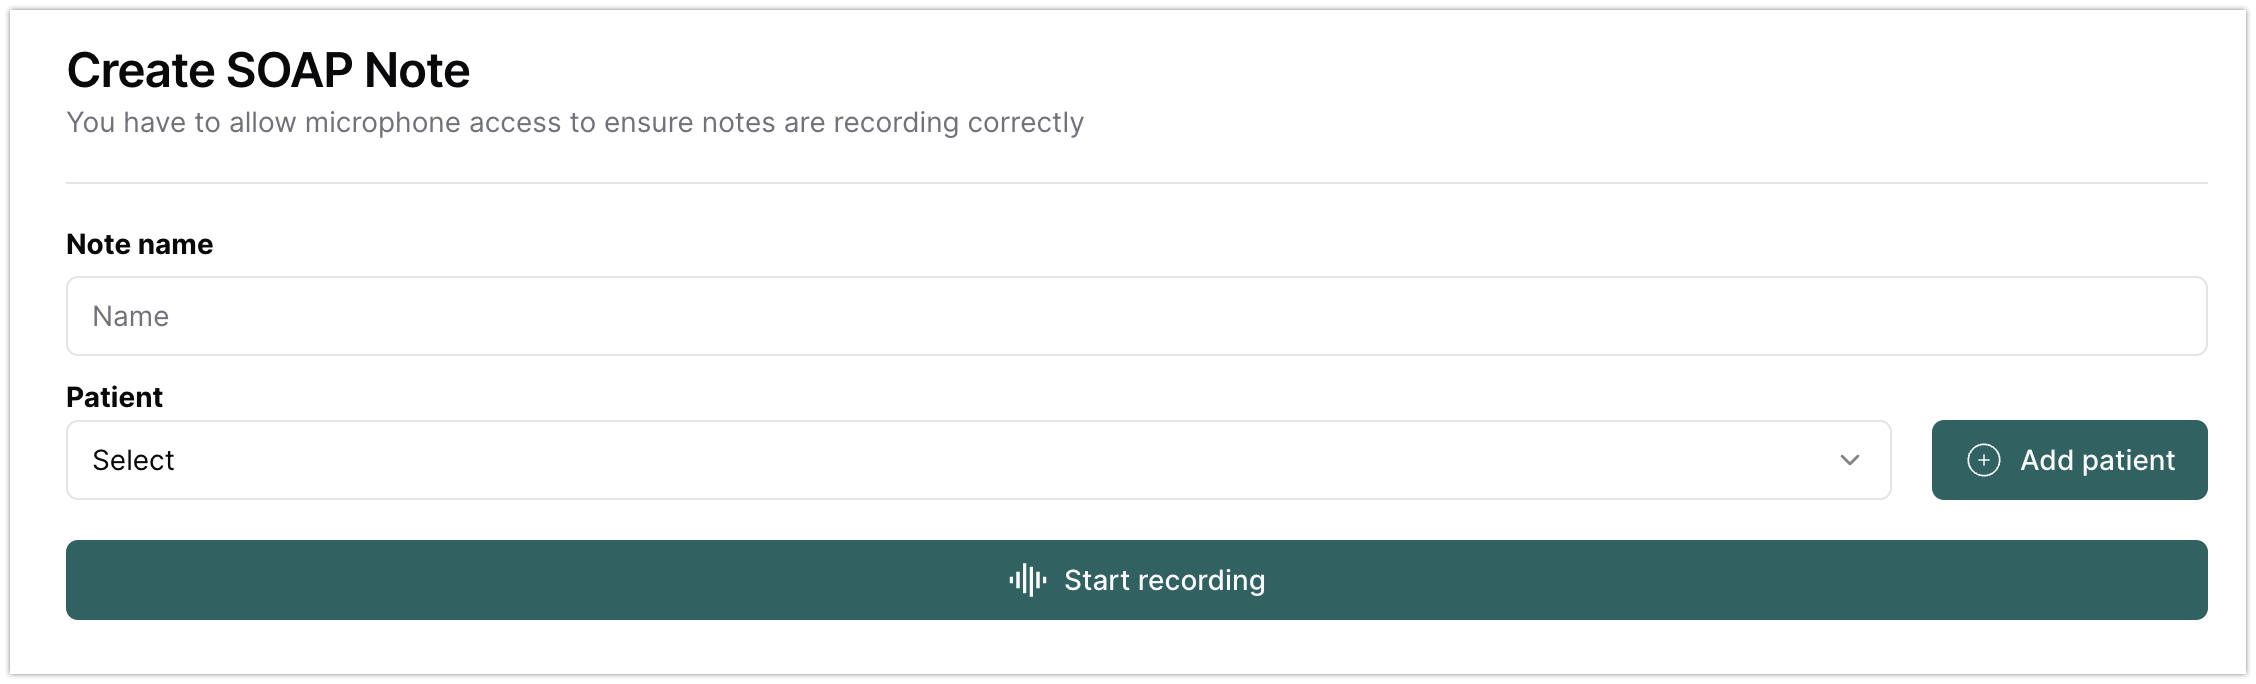Click the Note name label
2256x684 pixels.
click(139, 243)
